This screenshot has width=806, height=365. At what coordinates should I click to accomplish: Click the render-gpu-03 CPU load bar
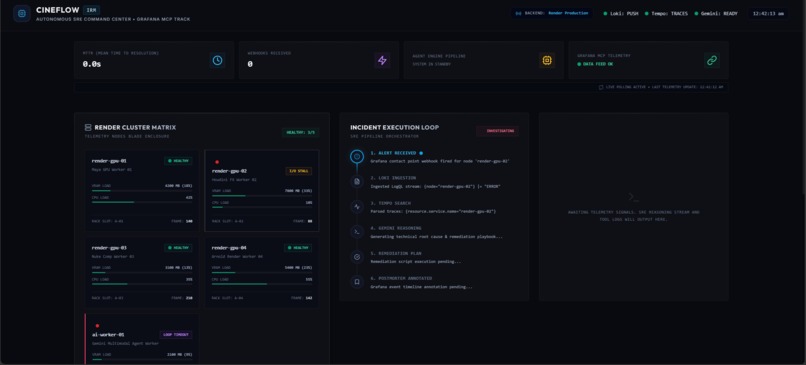tap(142, 284)
